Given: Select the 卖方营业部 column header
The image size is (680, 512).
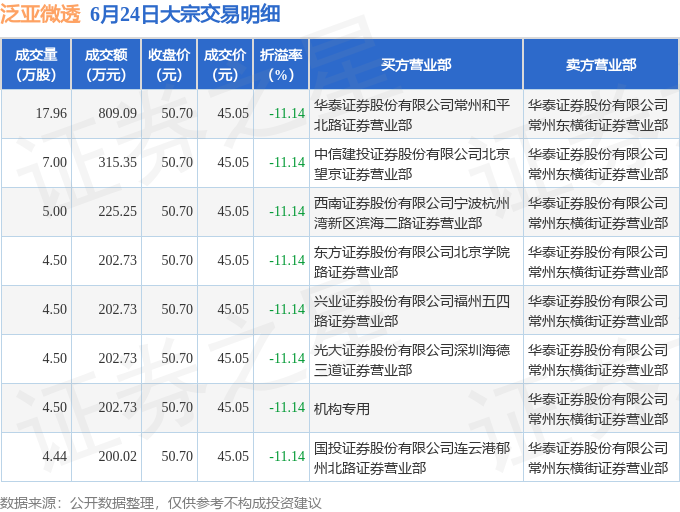Looking at the screenshot, I should pyautogui.click(x=601, y=65).
